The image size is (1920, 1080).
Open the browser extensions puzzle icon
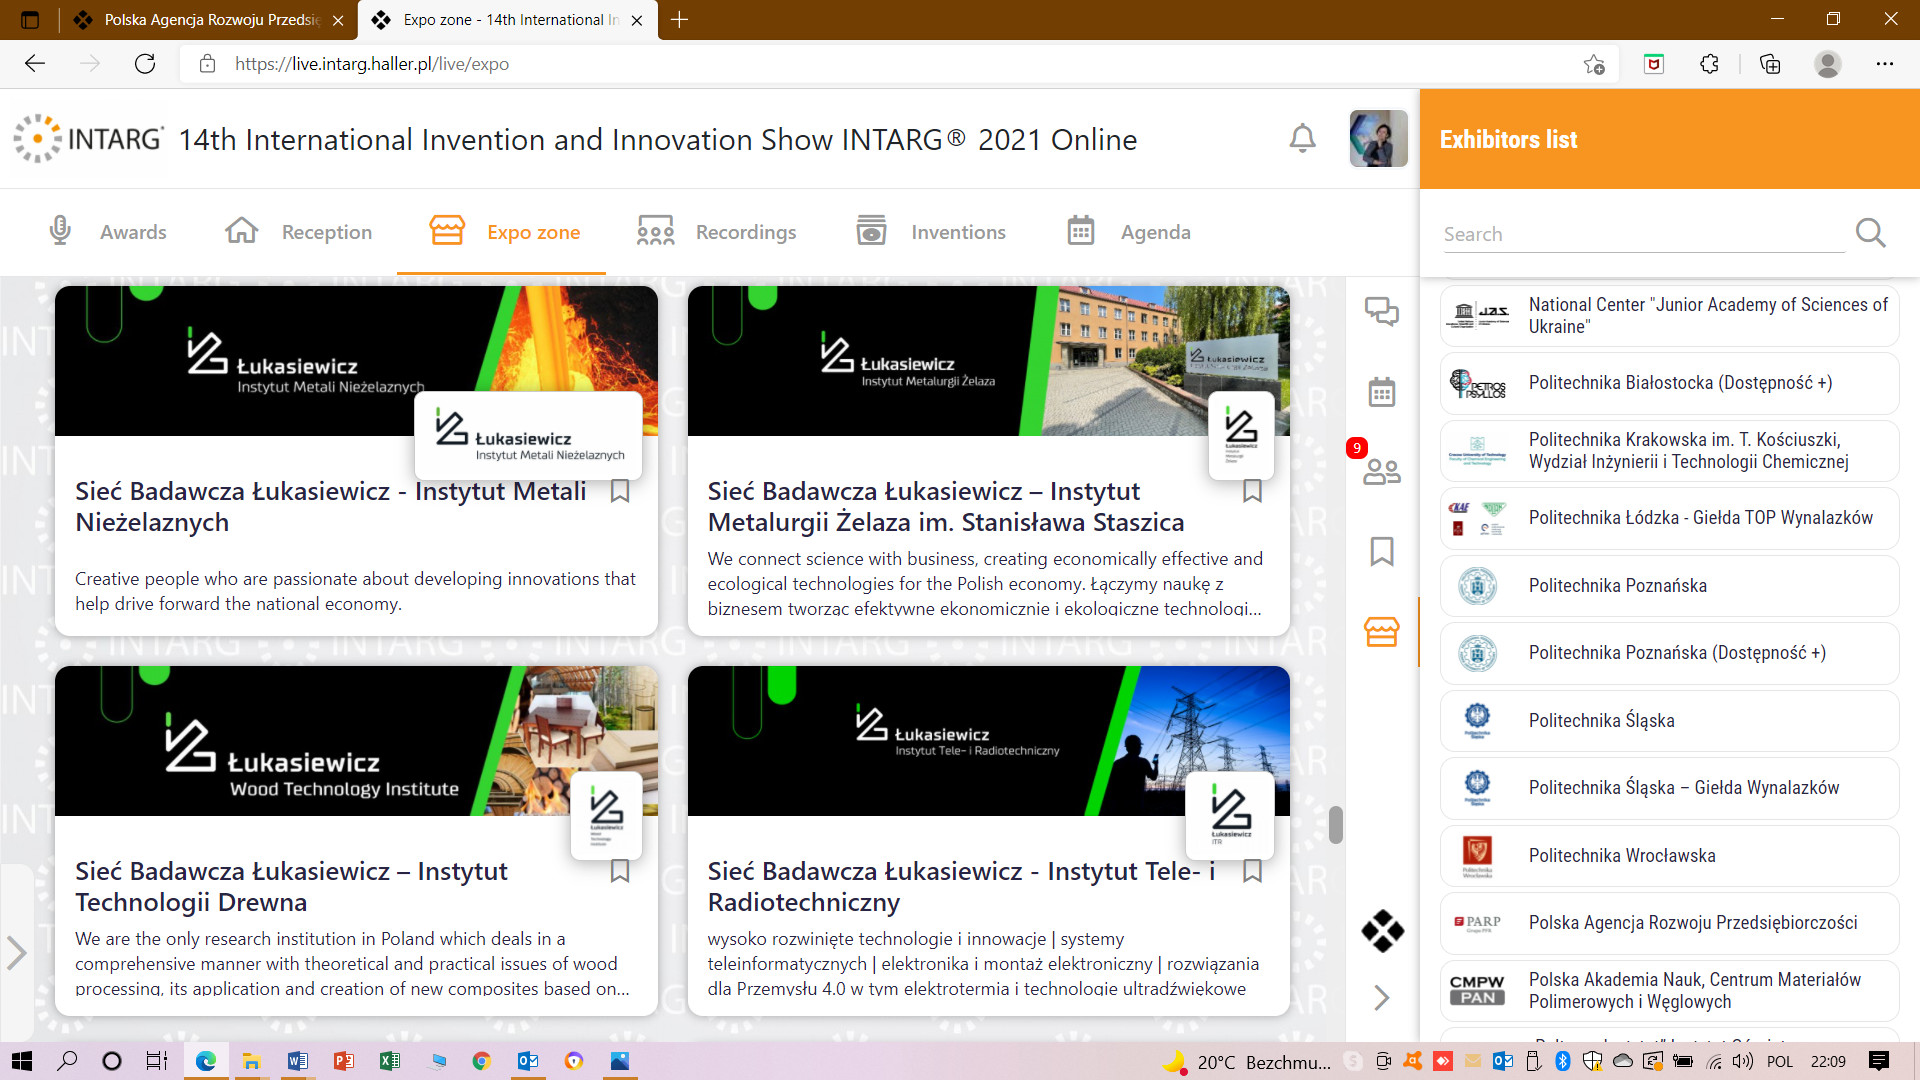pos(1709,64)
